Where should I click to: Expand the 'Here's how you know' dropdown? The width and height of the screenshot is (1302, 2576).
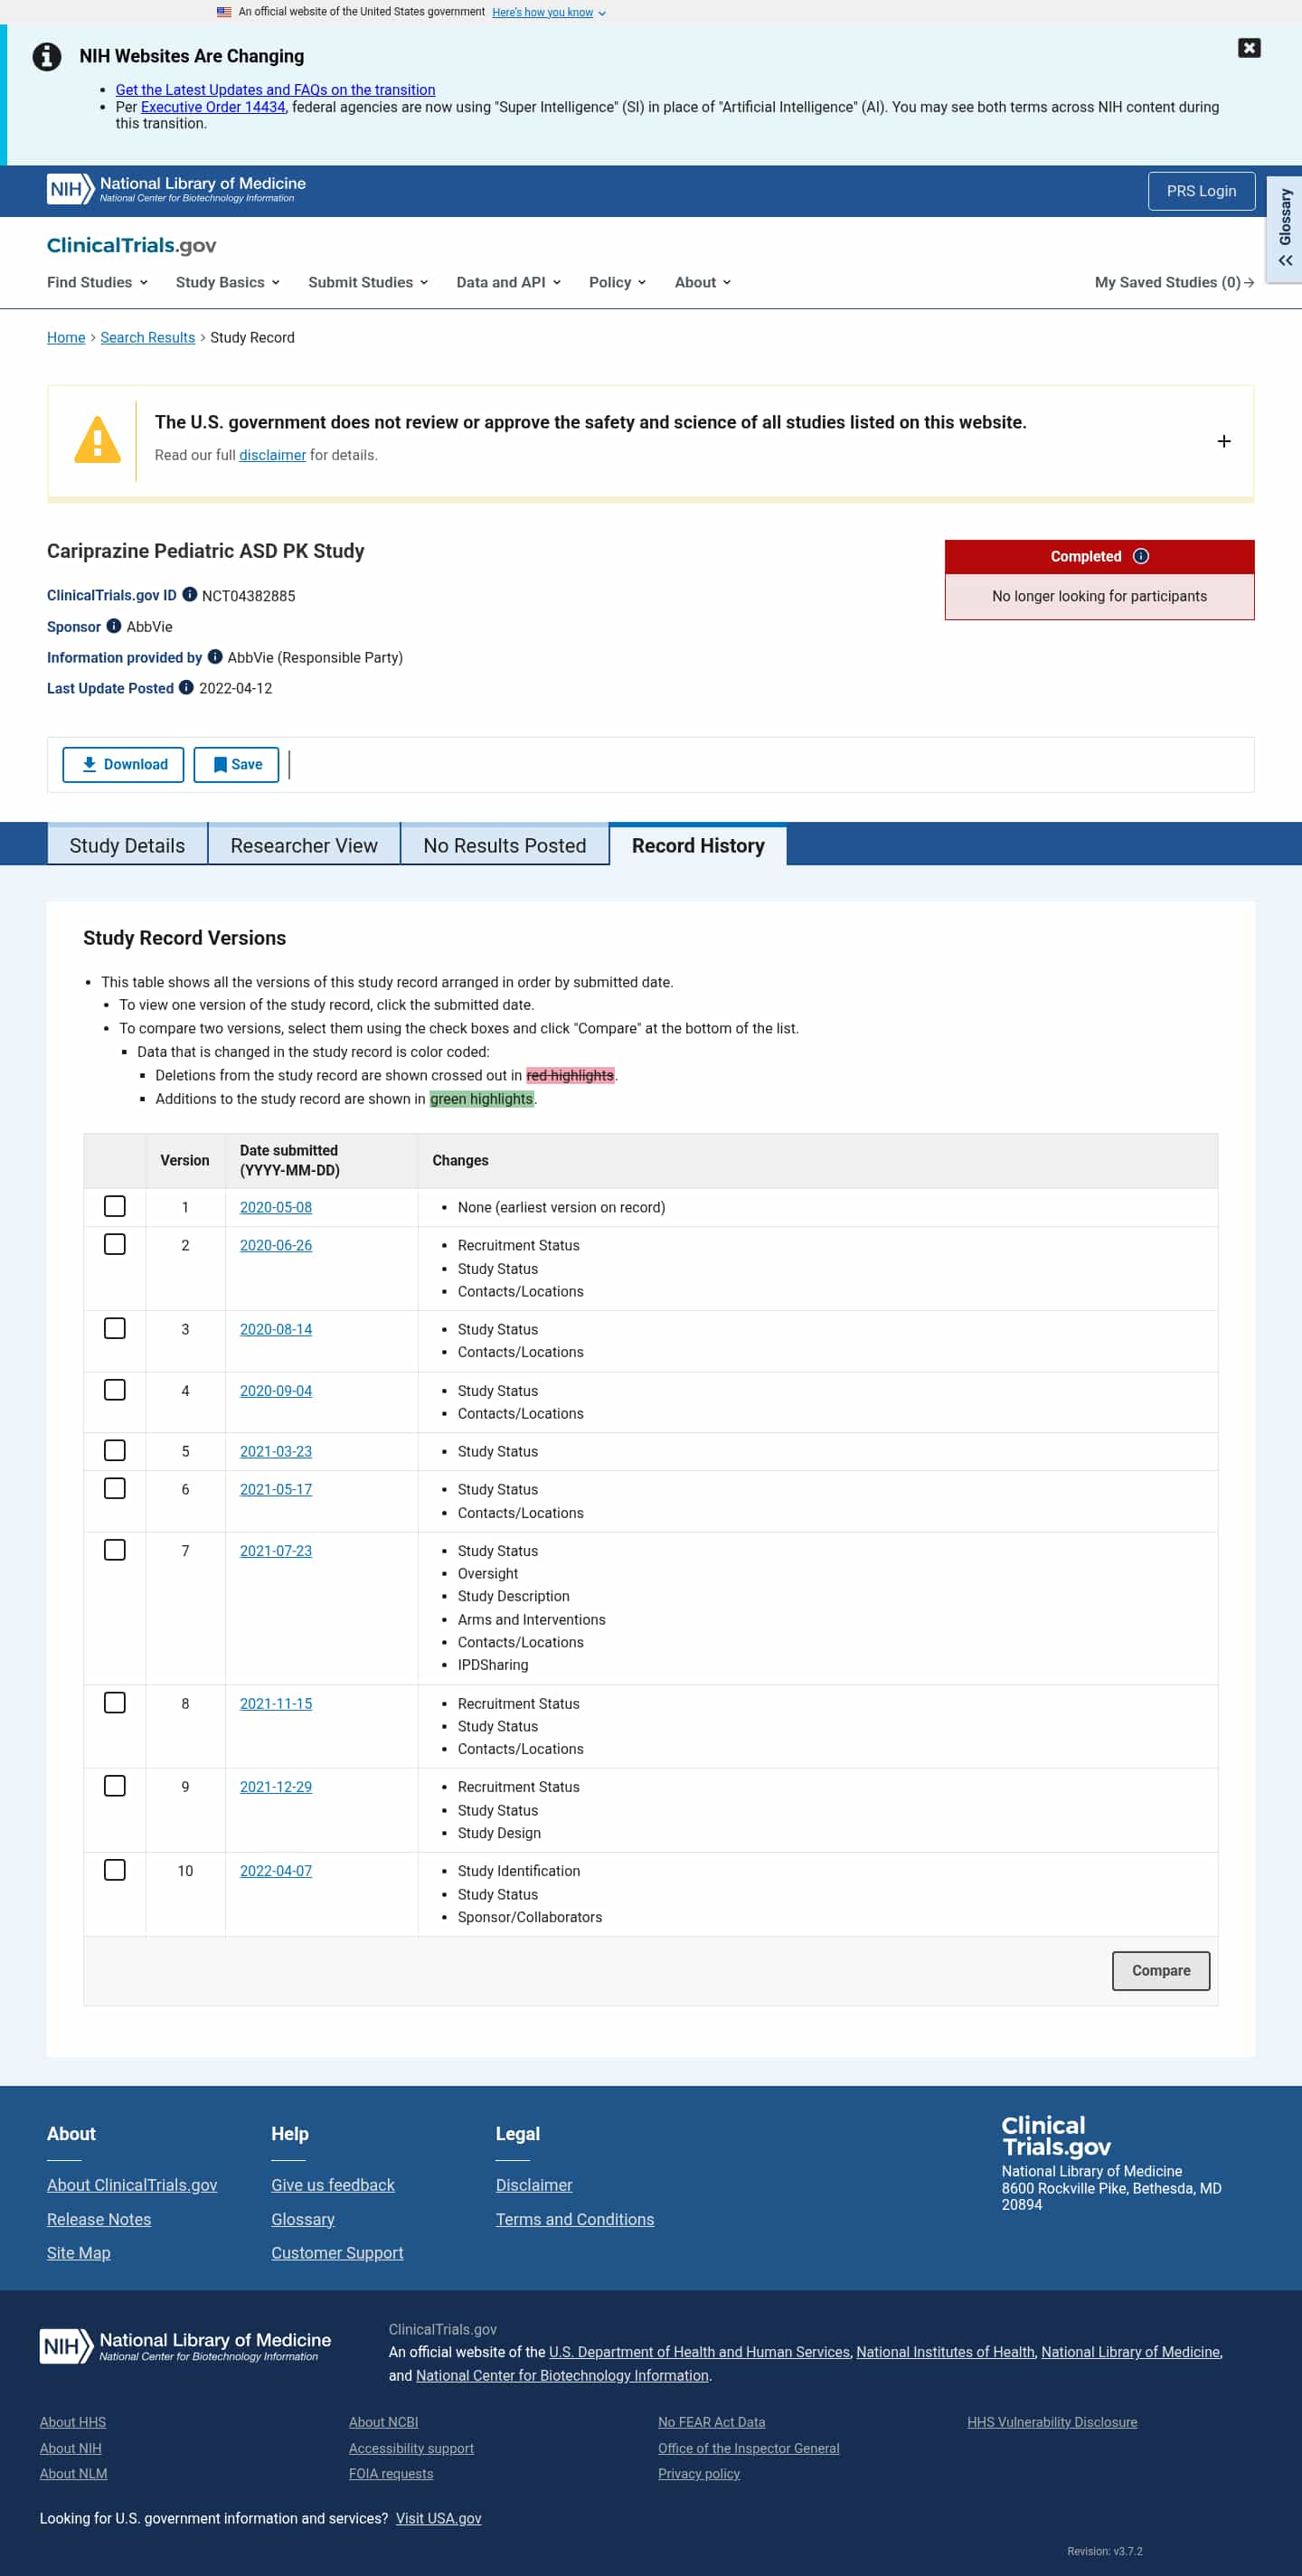[x=549, y=12]
